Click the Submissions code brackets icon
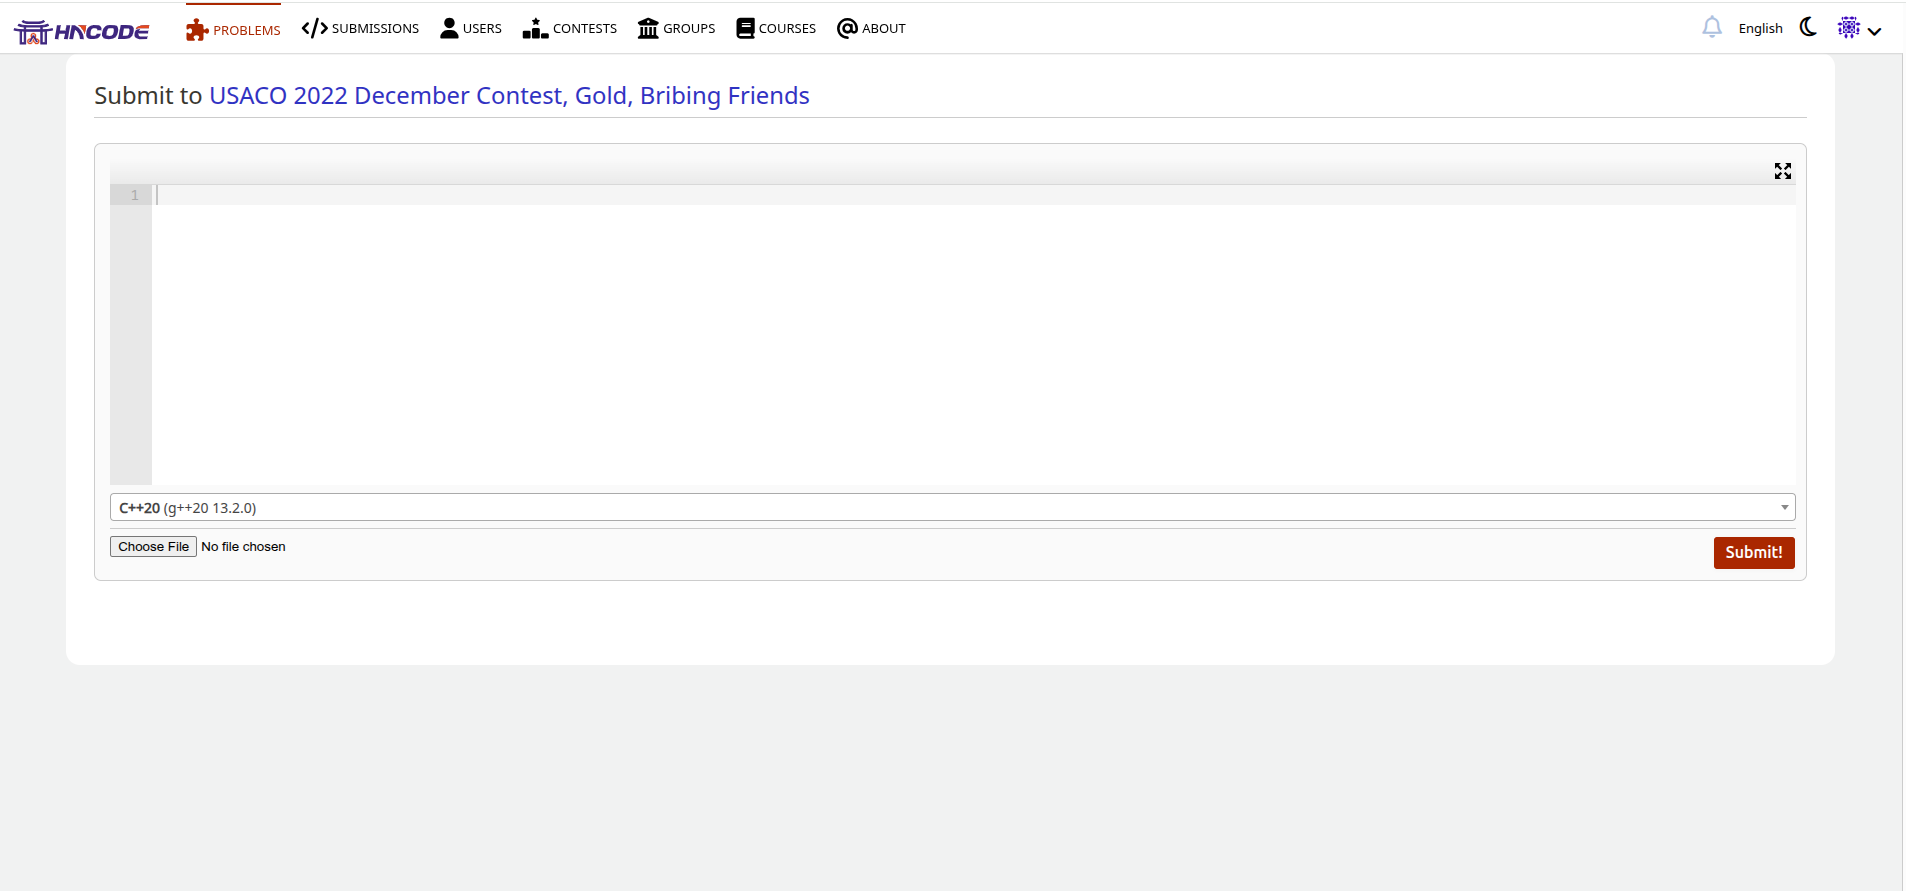Viewport: 1906px width, 891px height. tap(314, 28)
